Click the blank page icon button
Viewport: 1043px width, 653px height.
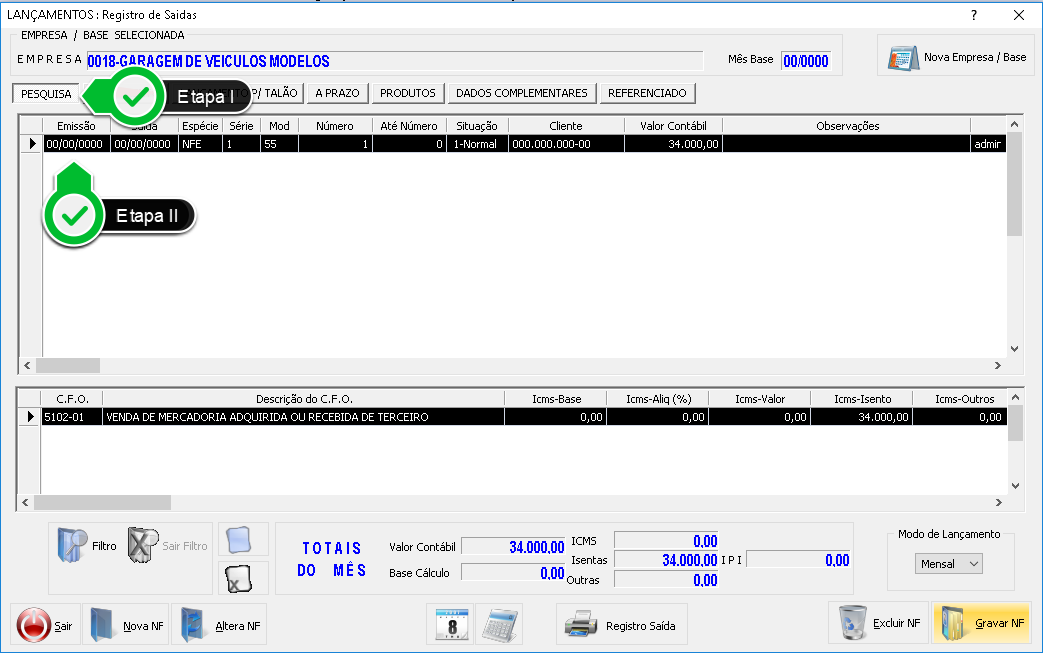pyautogui.click(x=243, y=540)
